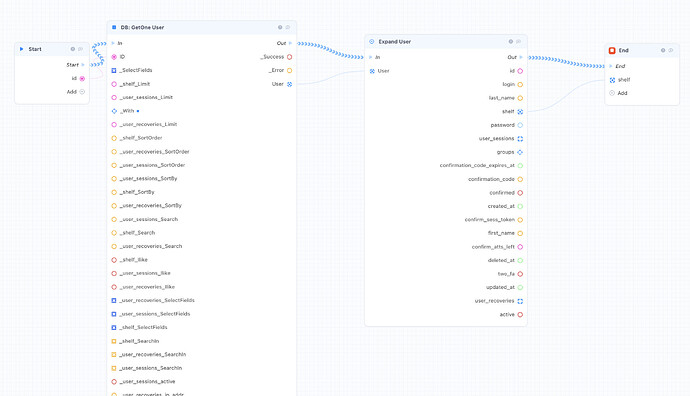This screenshot has width=690, height=396.
Task: Select the _shelf_Search input port
Action: point(114,233)
